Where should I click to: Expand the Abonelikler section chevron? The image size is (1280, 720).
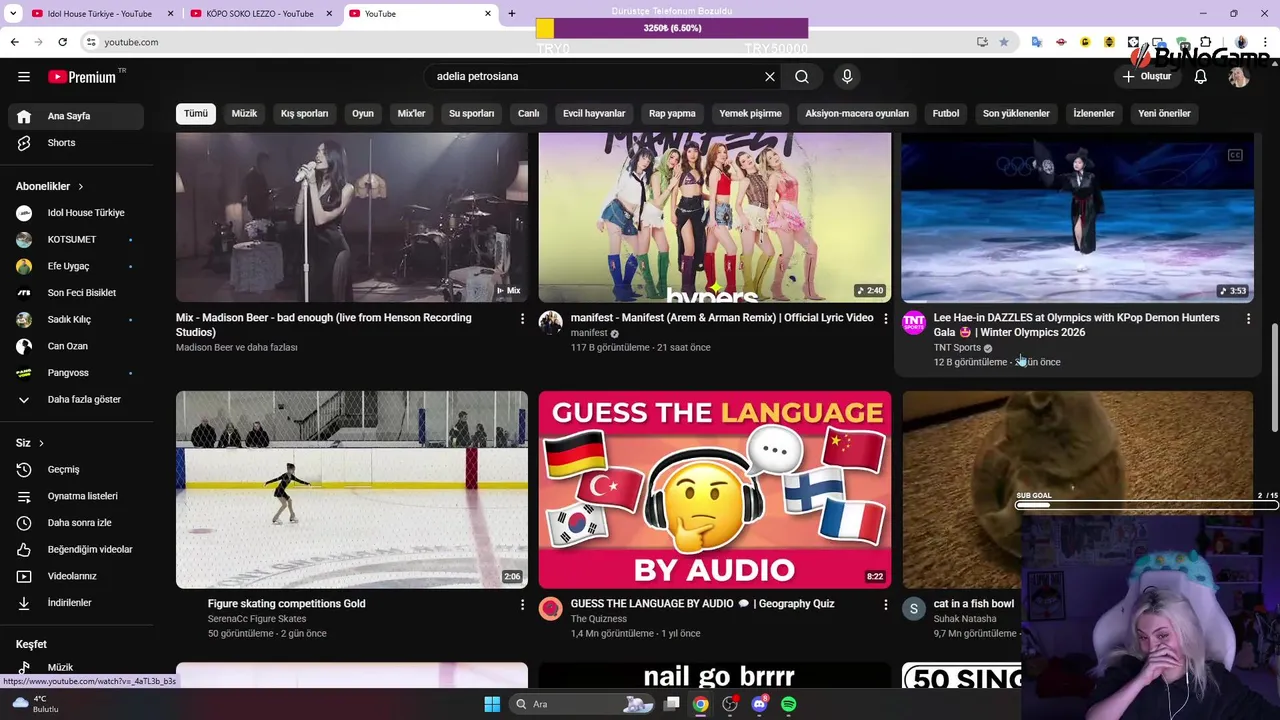click(81, 187)
